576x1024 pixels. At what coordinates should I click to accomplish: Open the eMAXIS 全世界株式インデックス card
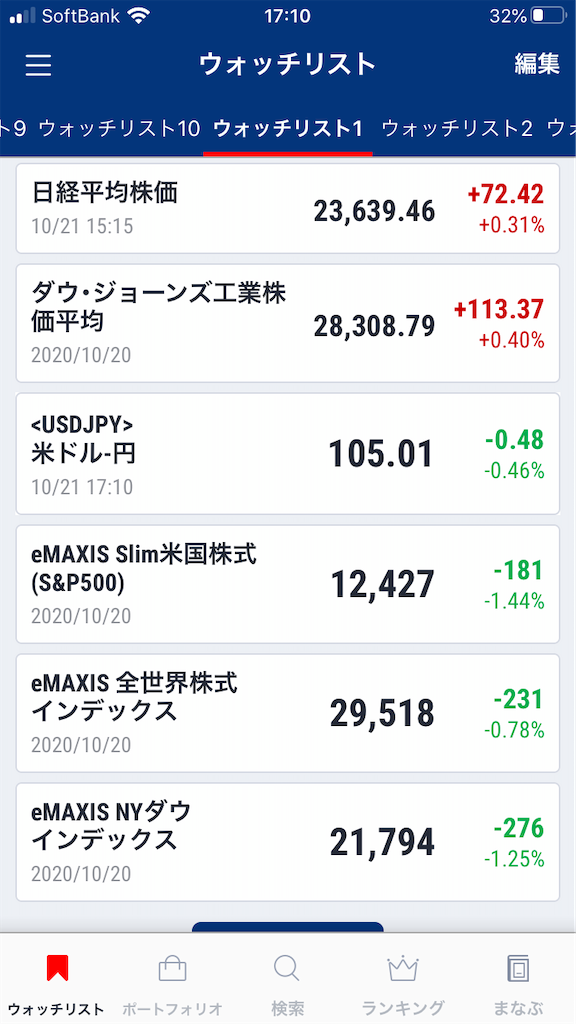pos(288,713)
